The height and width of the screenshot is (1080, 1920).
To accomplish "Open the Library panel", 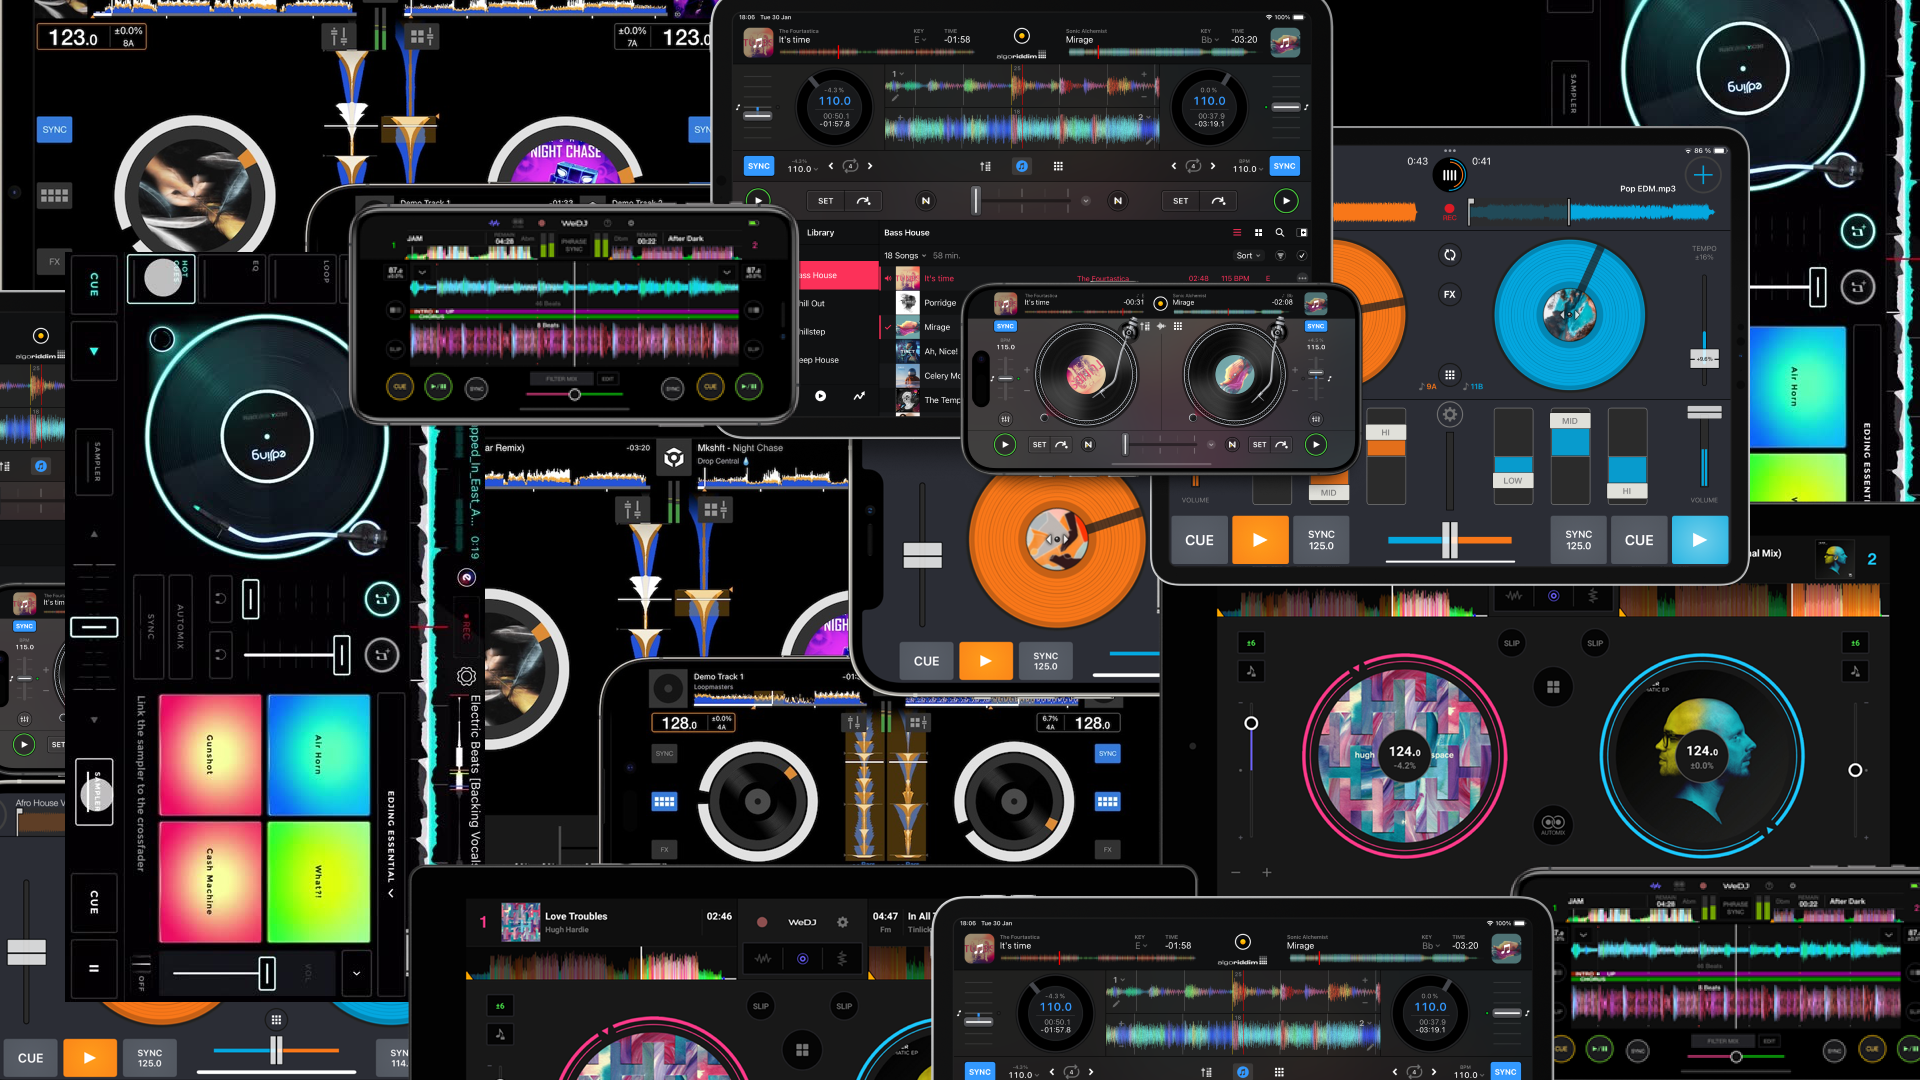I will (x=820, y=233).
